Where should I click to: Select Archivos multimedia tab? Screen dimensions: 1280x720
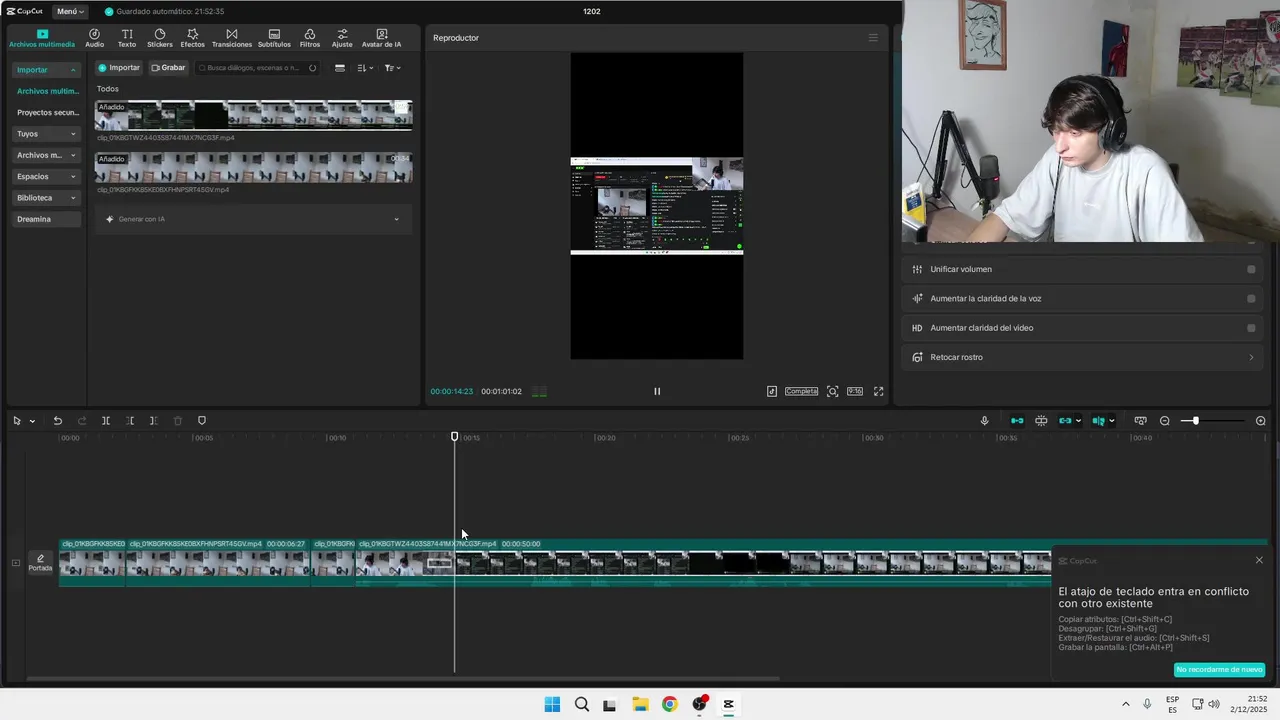42,38
